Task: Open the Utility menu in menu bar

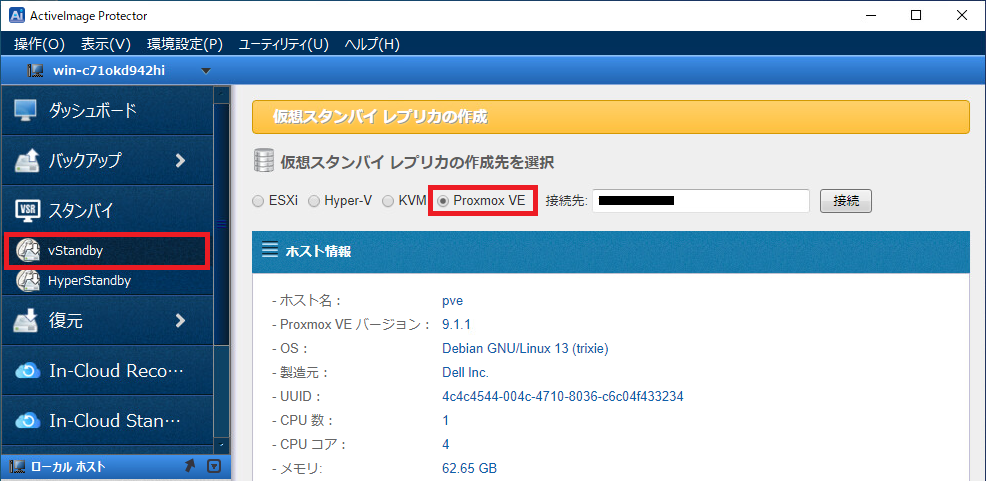Action: [x=283, y=44]
